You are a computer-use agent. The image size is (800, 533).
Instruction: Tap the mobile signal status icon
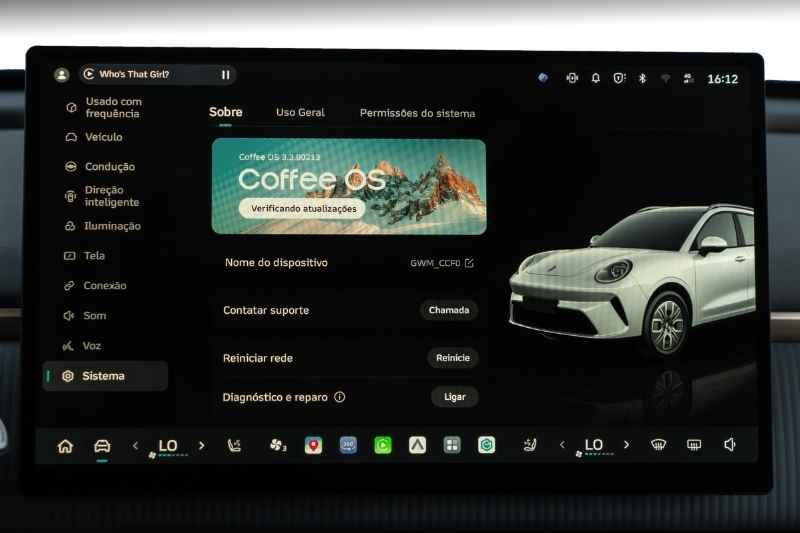688,79
